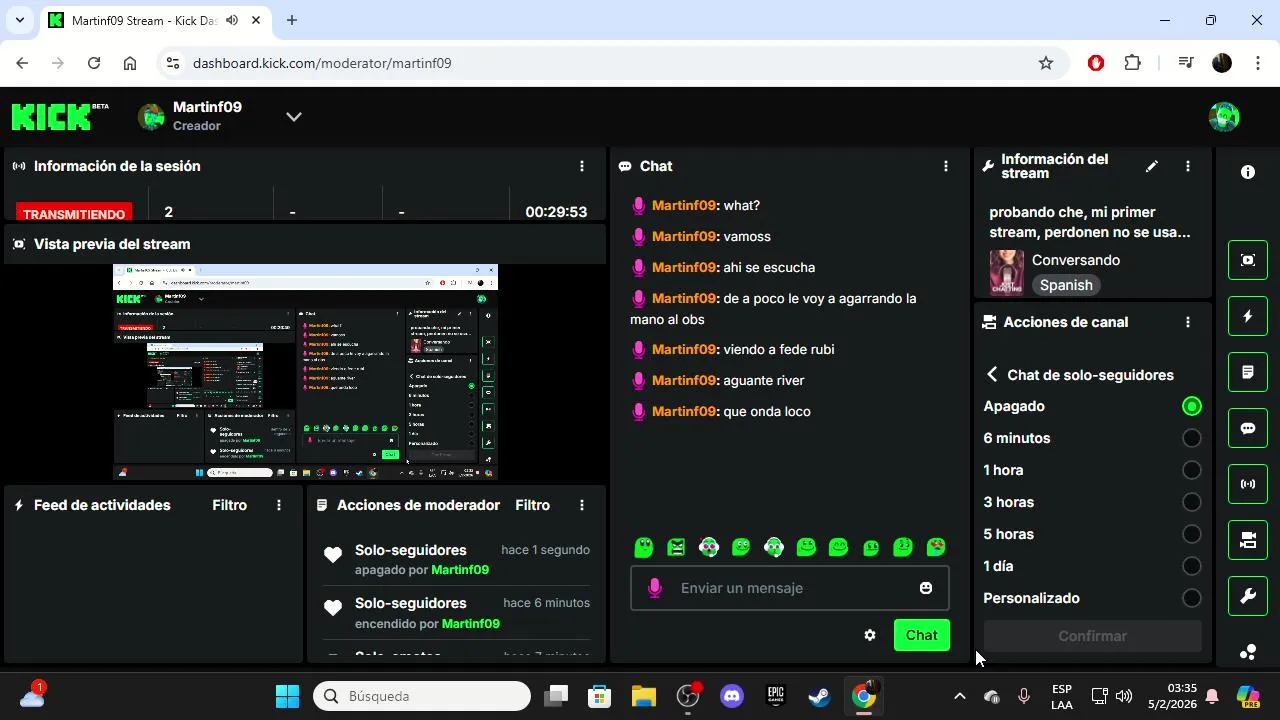
Task: Click the user avatar at top right
Action: coord(1224,116)
